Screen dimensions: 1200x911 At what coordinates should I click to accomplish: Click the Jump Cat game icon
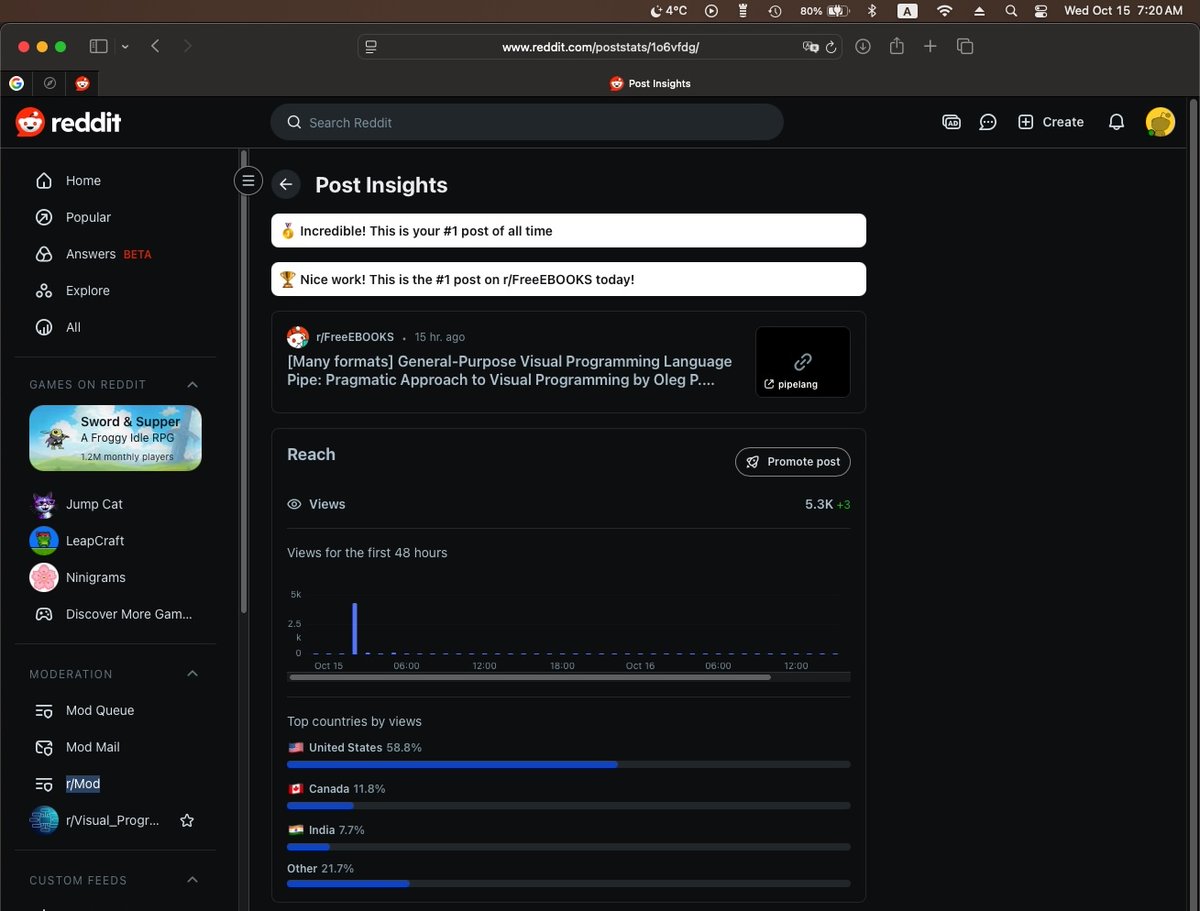click(x=44, y=504)
